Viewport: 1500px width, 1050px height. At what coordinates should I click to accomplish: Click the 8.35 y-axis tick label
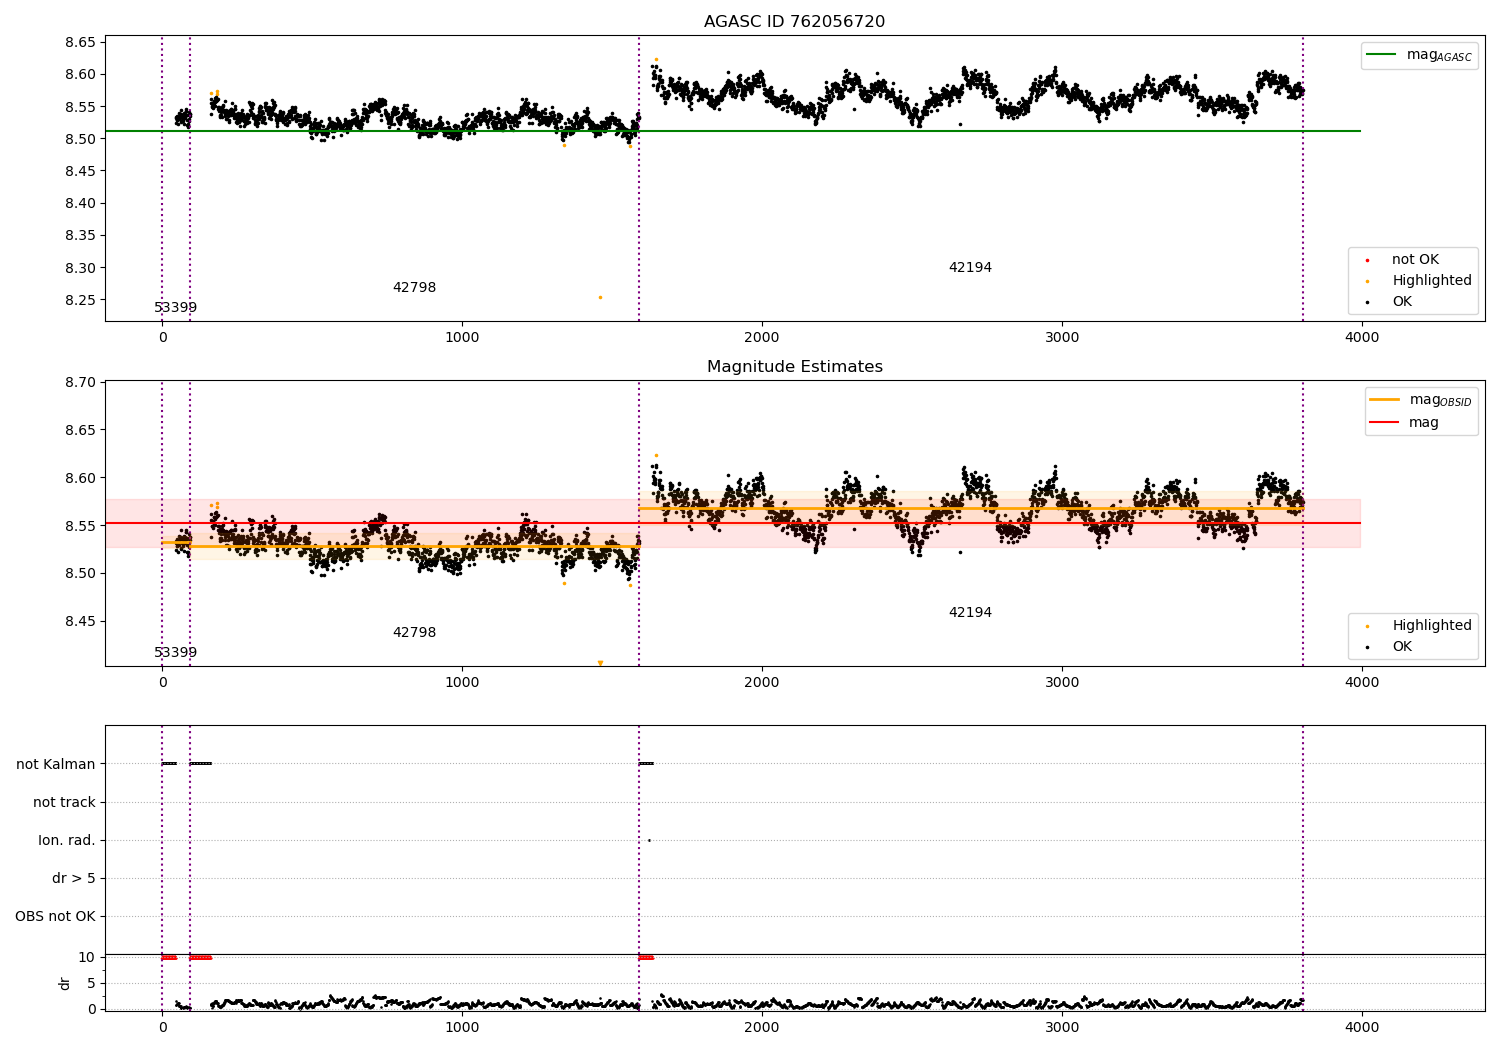pyautogui.click(x=80, y=236)
